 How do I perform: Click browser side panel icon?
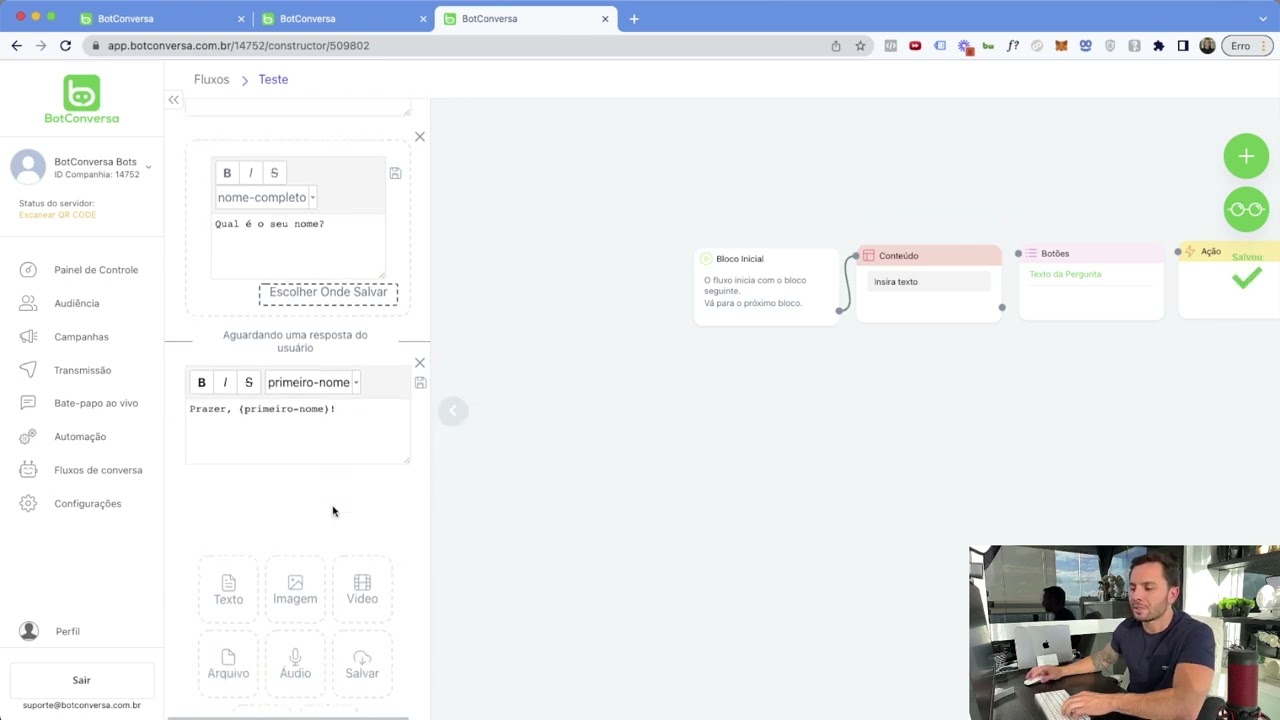[x=1183, y=46]
